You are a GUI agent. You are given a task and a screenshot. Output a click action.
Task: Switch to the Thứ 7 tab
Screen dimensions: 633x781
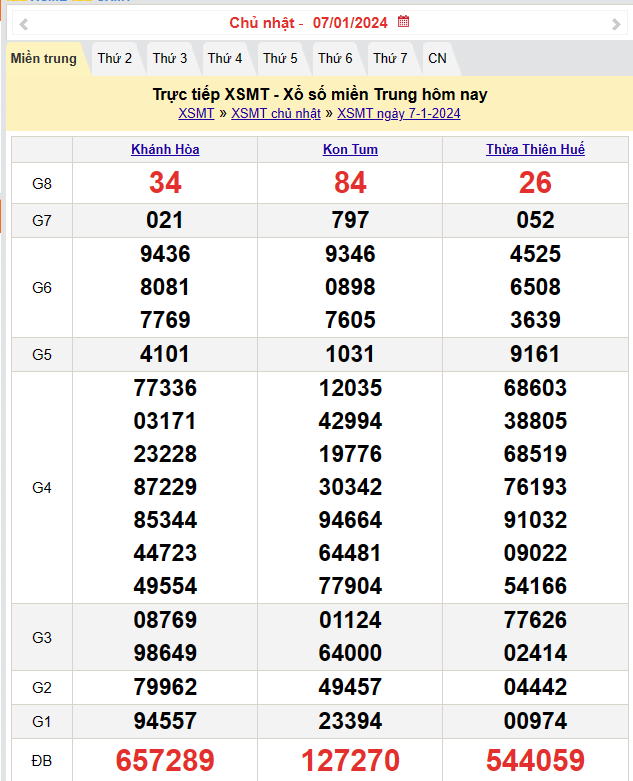click(390, 59)
